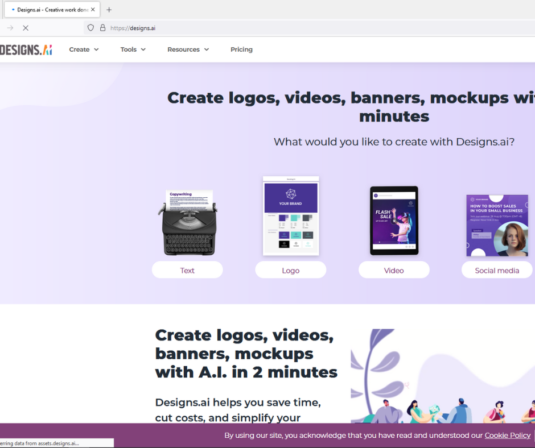The width and height of the screenshot is (535, 448).
Task: Click the Designs.ai logo in the header
Action: coord(26,50)
